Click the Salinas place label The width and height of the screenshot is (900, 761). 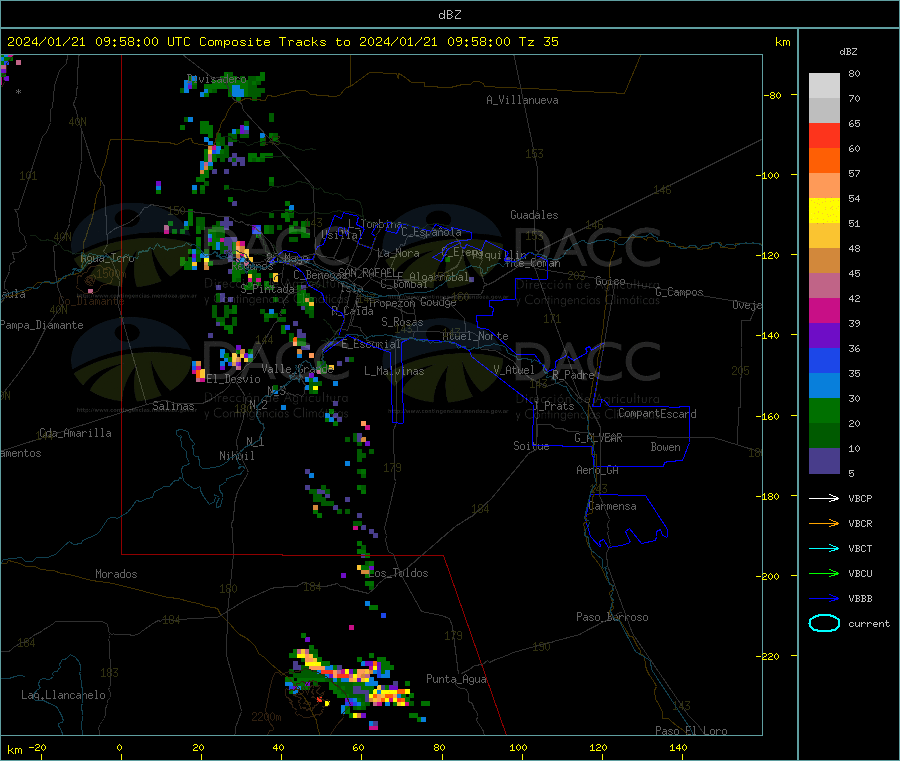(173, 406)
